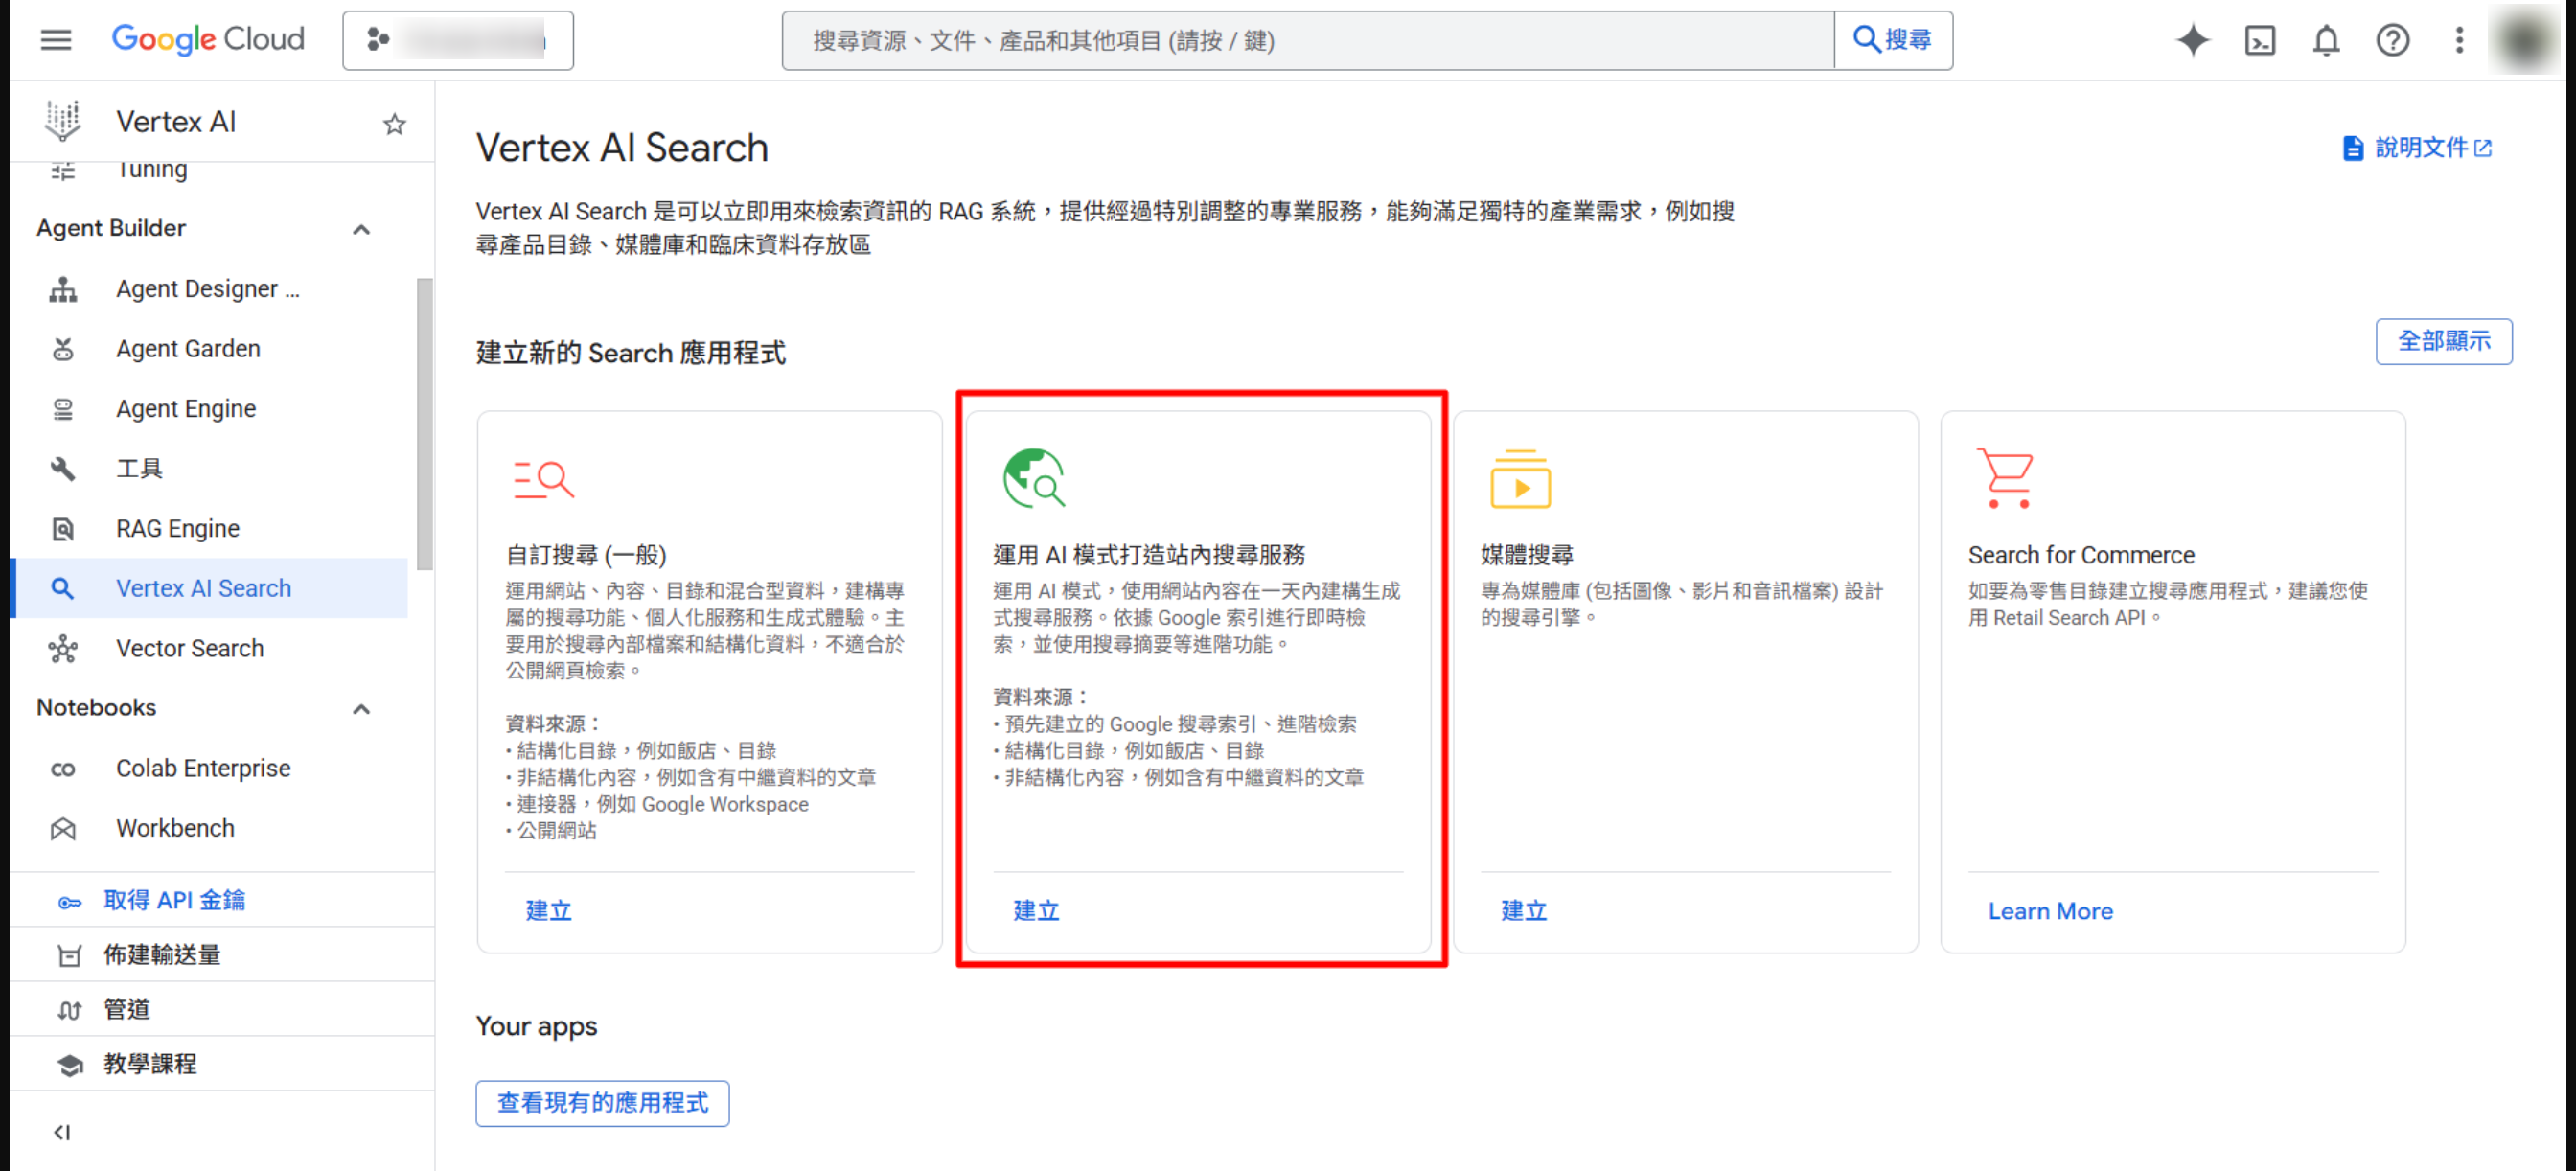Select Vertex AI Search in sidebar

[209, 588]
